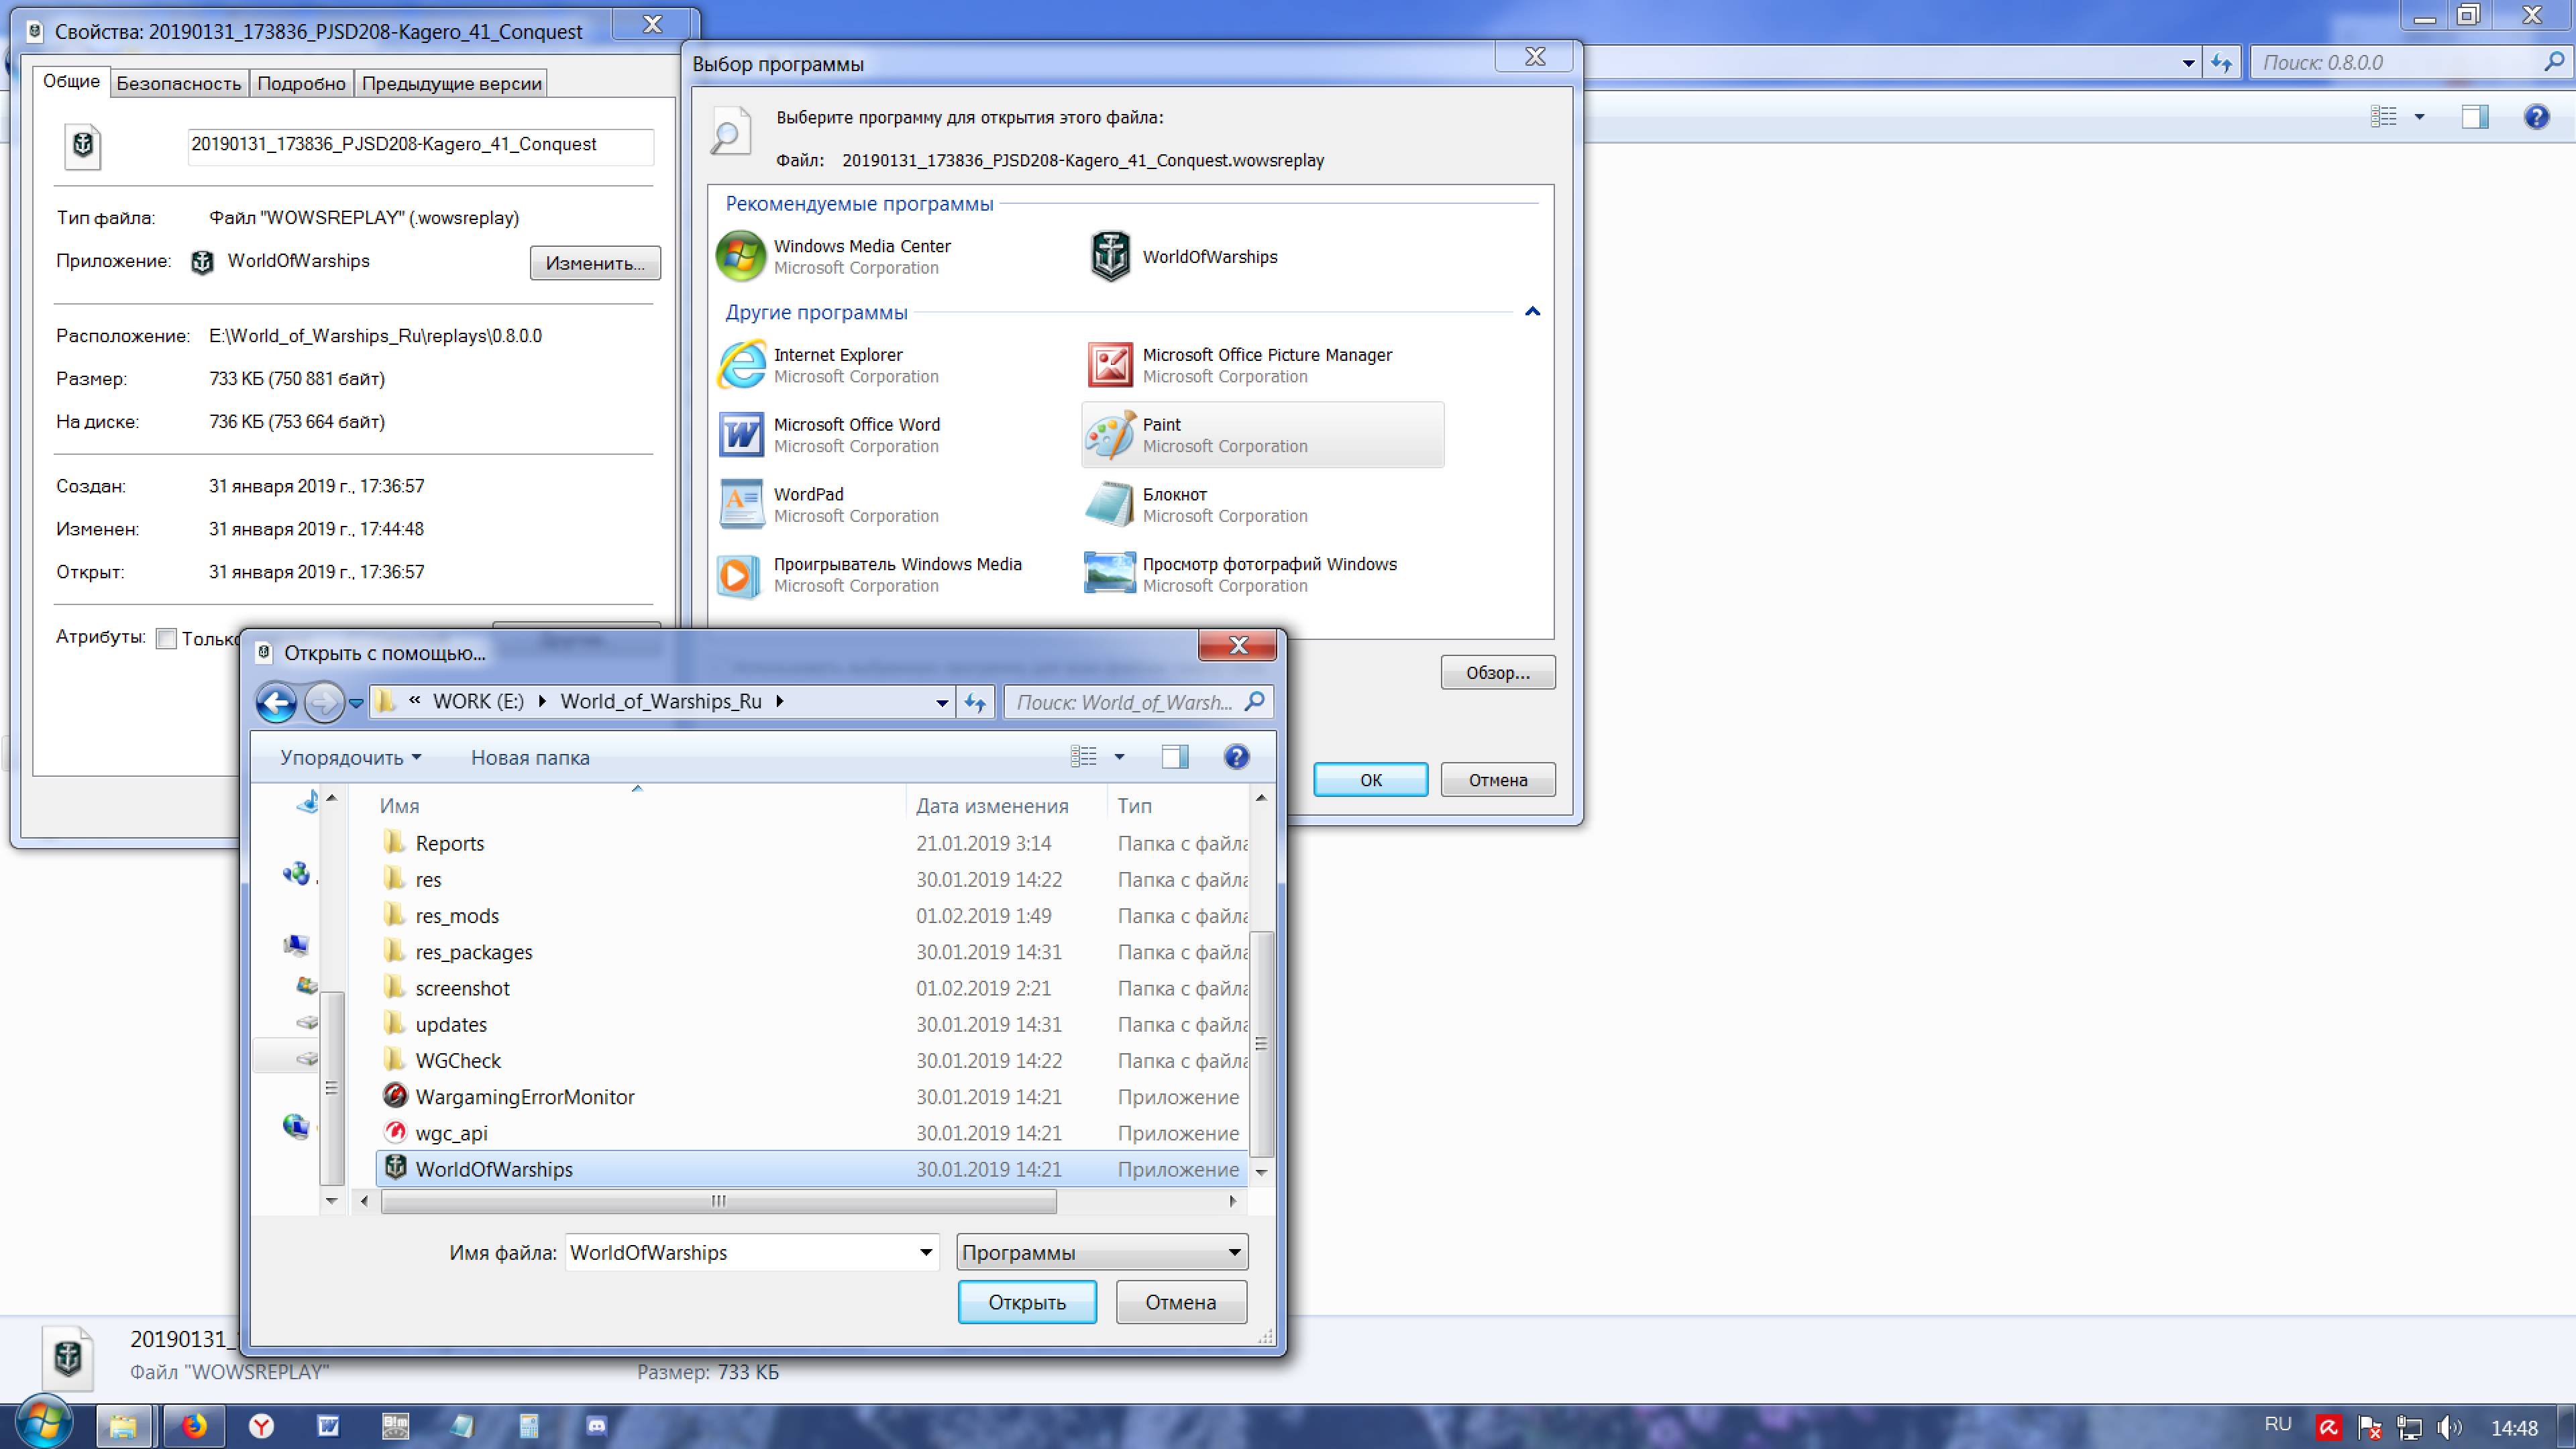Click refresh icon beside the dialog address bar
Image resolution: width=2576 pixels, height=1449 pixels.
975,702
